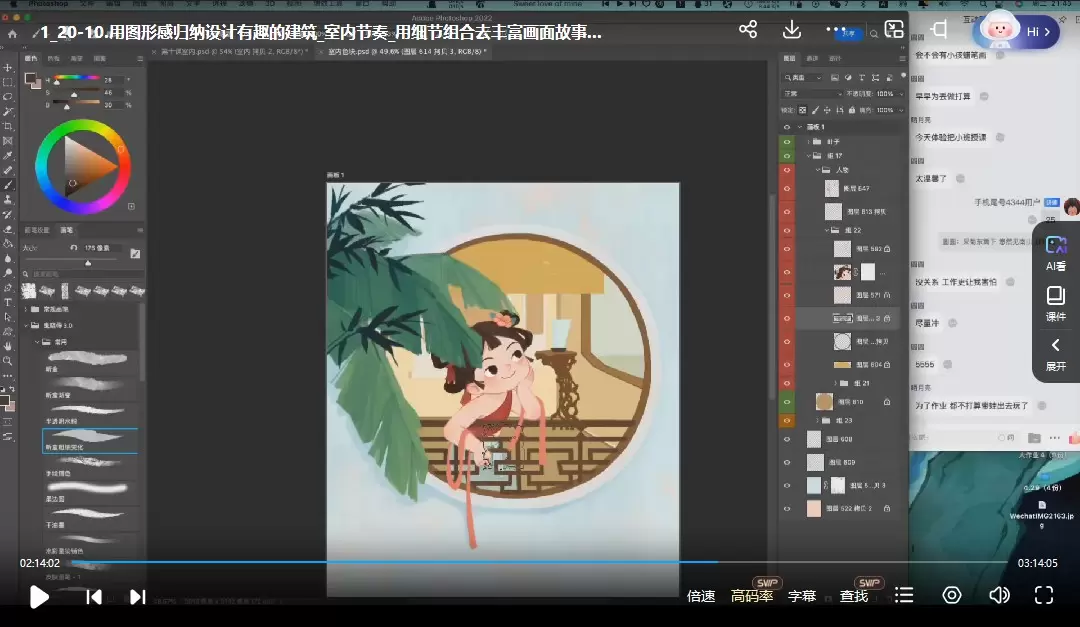Viewport: 1080px width, 627px height.
Task: Toggle the volume speaker icon
Action: tap(999, 595)
